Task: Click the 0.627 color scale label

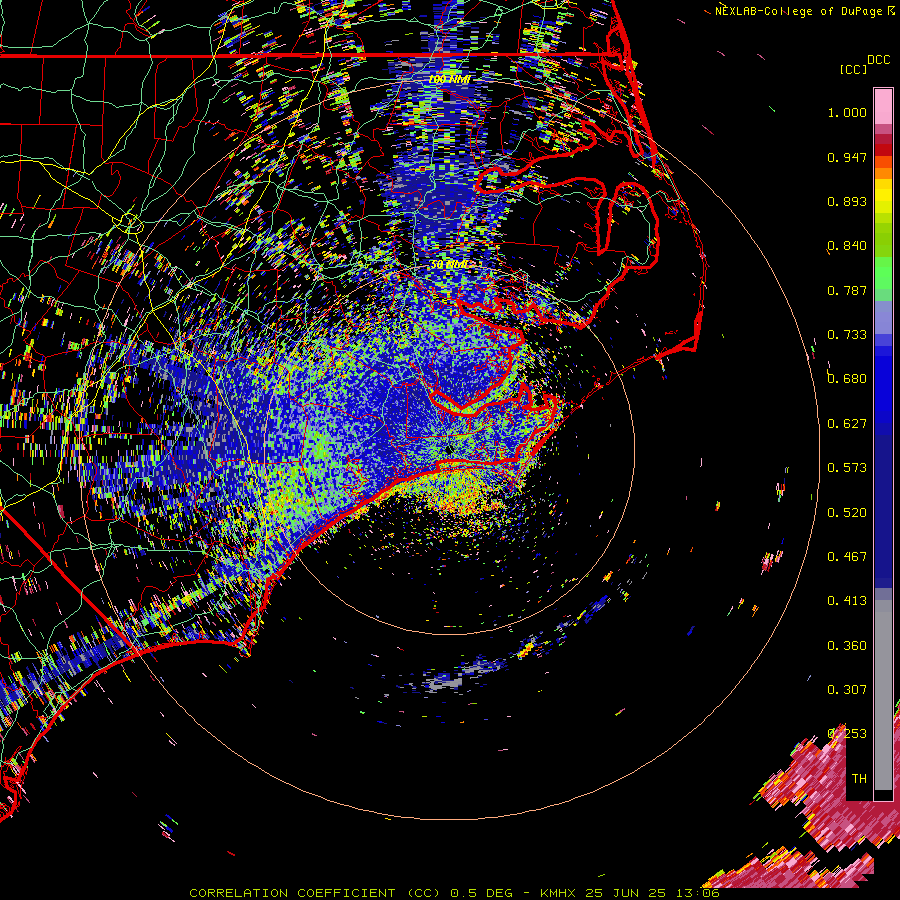Action: click(x=847, y=424)
